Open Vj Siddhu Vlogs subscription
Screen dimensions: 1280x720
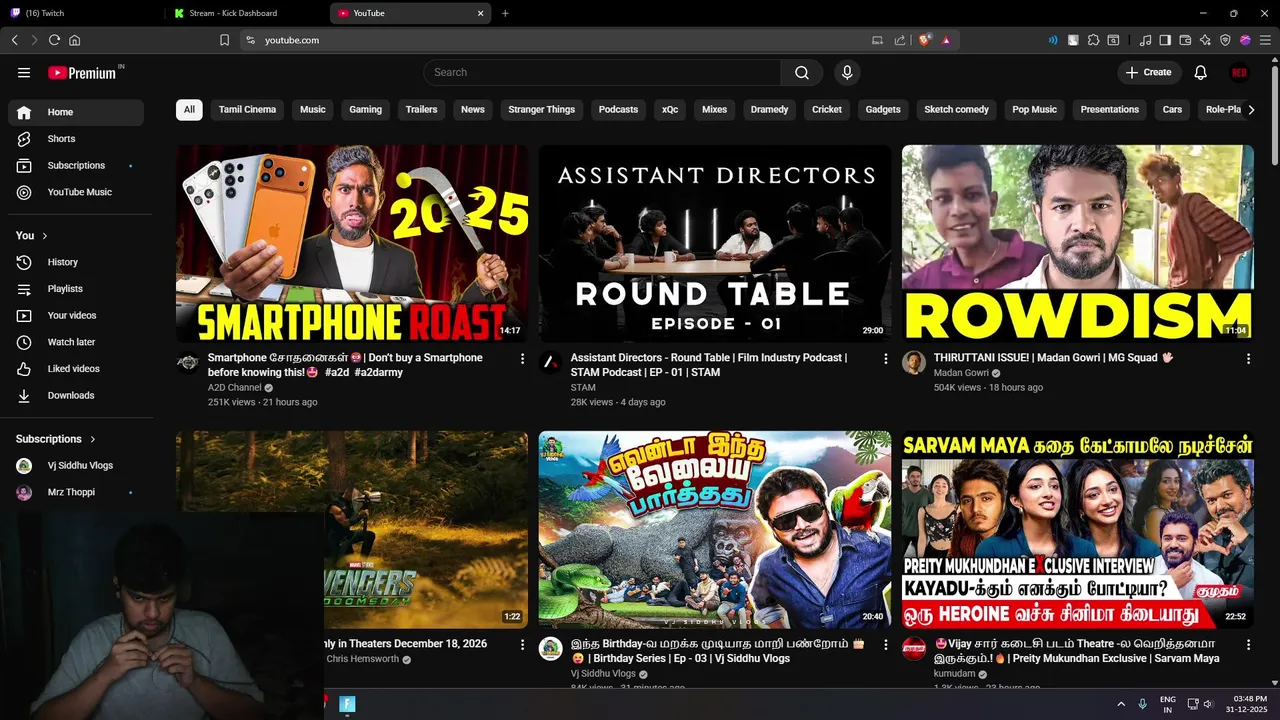pyautogui.click(x=76, y=466)
